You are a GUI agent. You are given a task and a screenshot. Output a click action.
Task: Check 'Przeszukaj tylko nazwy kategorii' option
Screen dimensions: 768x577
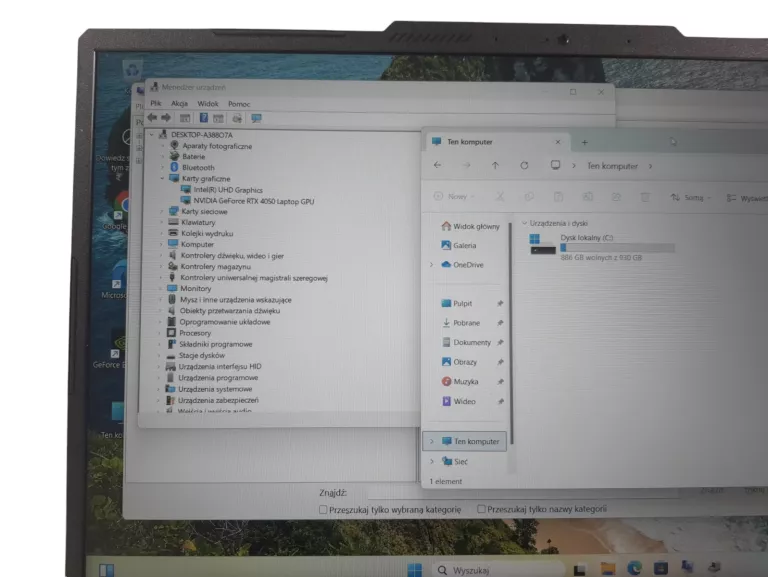click(x=481, y=509)
